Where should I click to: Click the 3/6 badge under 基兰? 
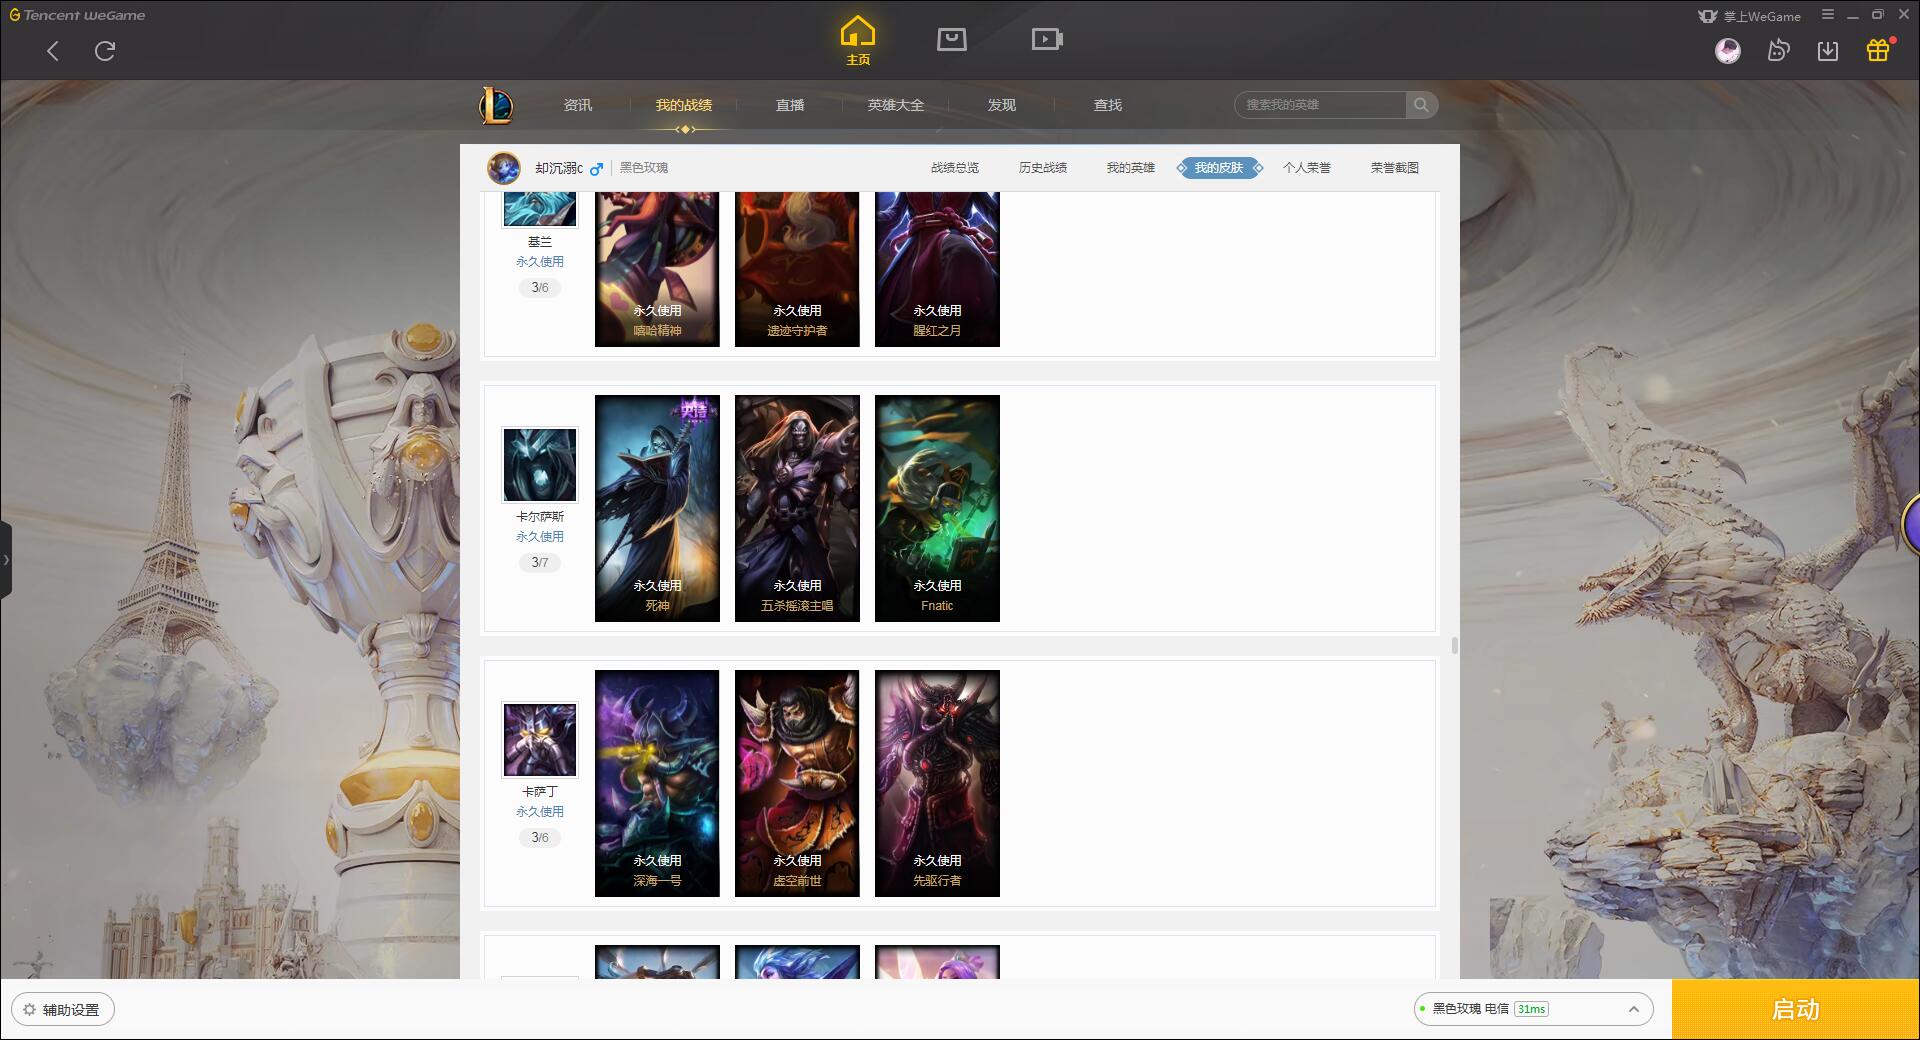coord(540,288)
